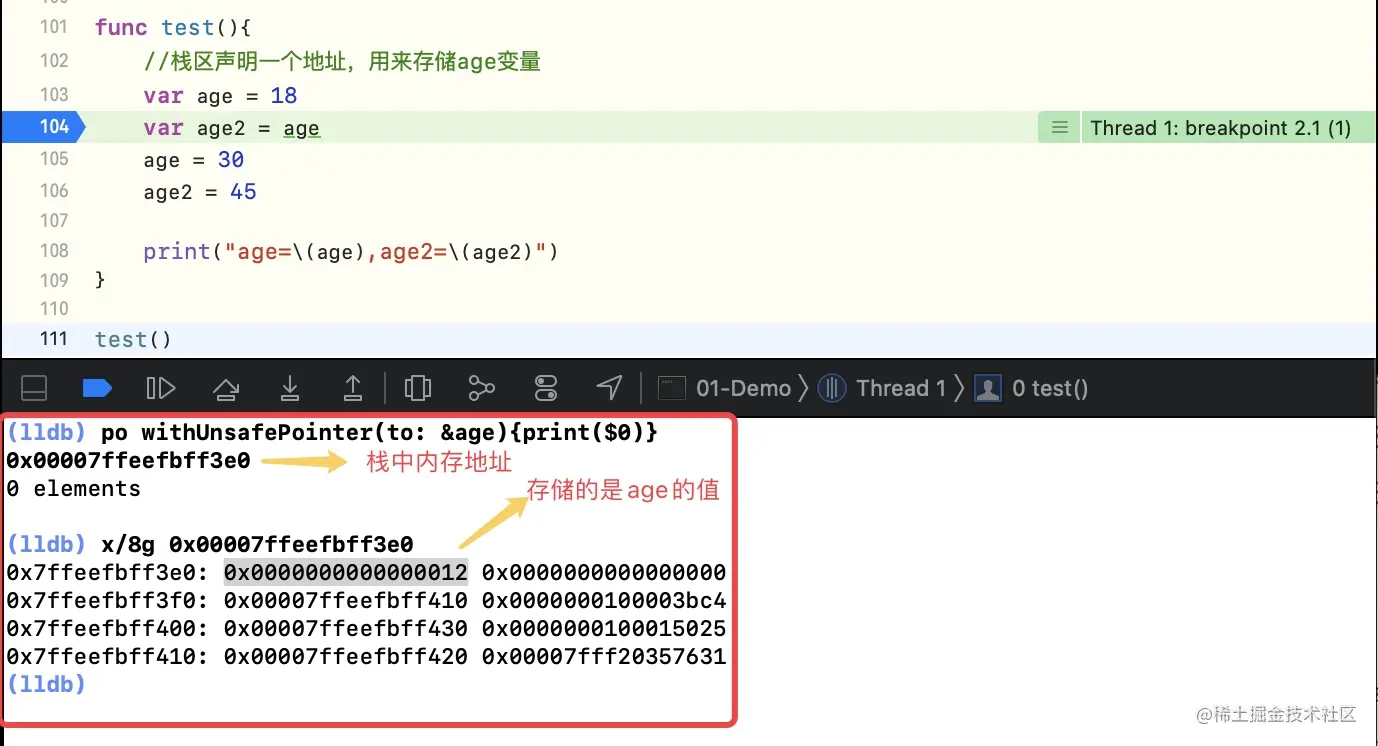
Task: Step over the current line
Action: (226, 388)
